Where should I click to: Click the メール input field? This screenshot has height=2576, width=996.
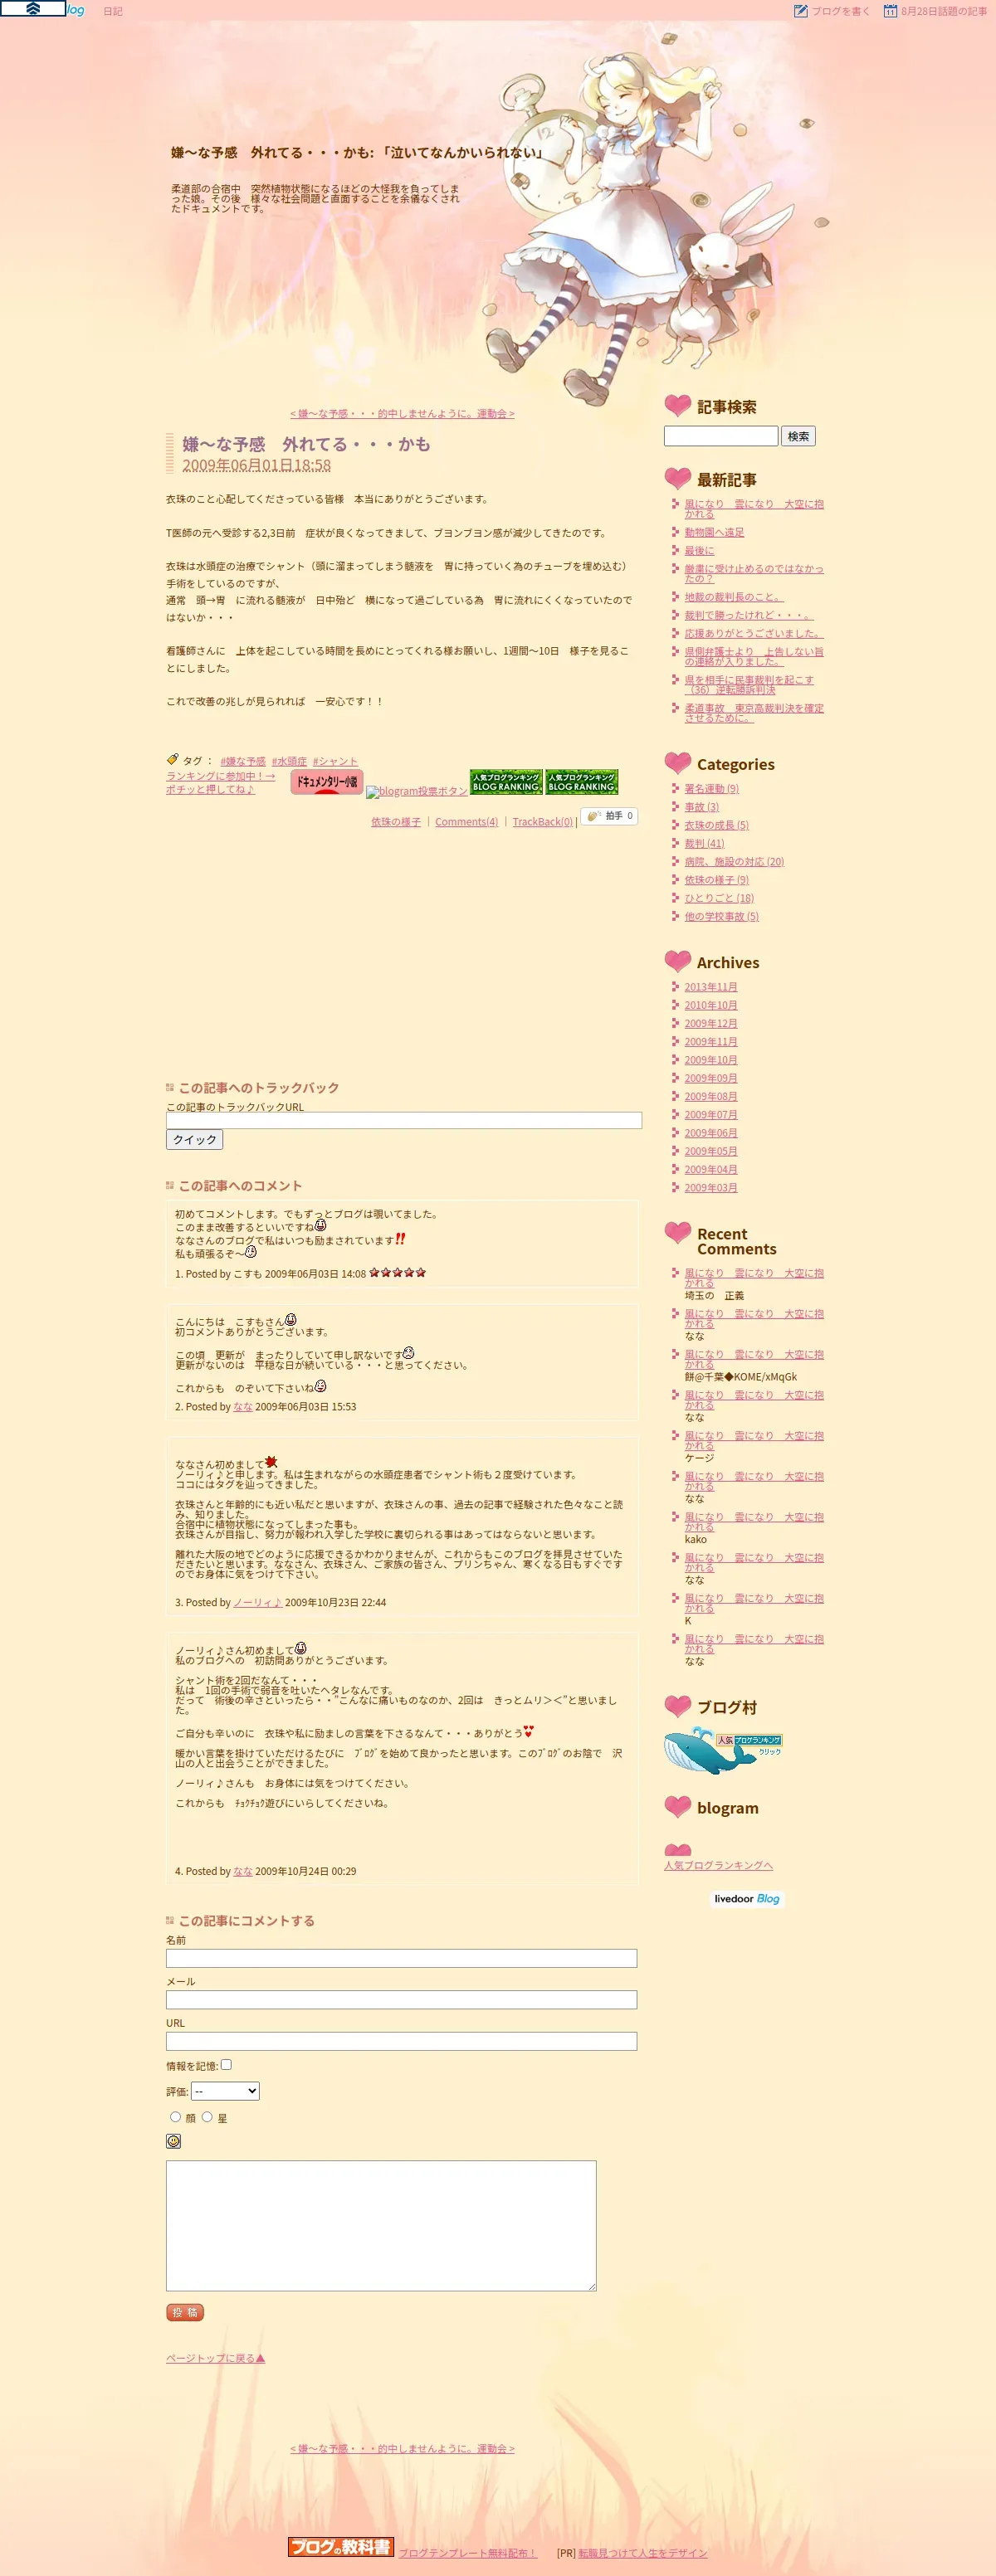[x=401, y=2000]
